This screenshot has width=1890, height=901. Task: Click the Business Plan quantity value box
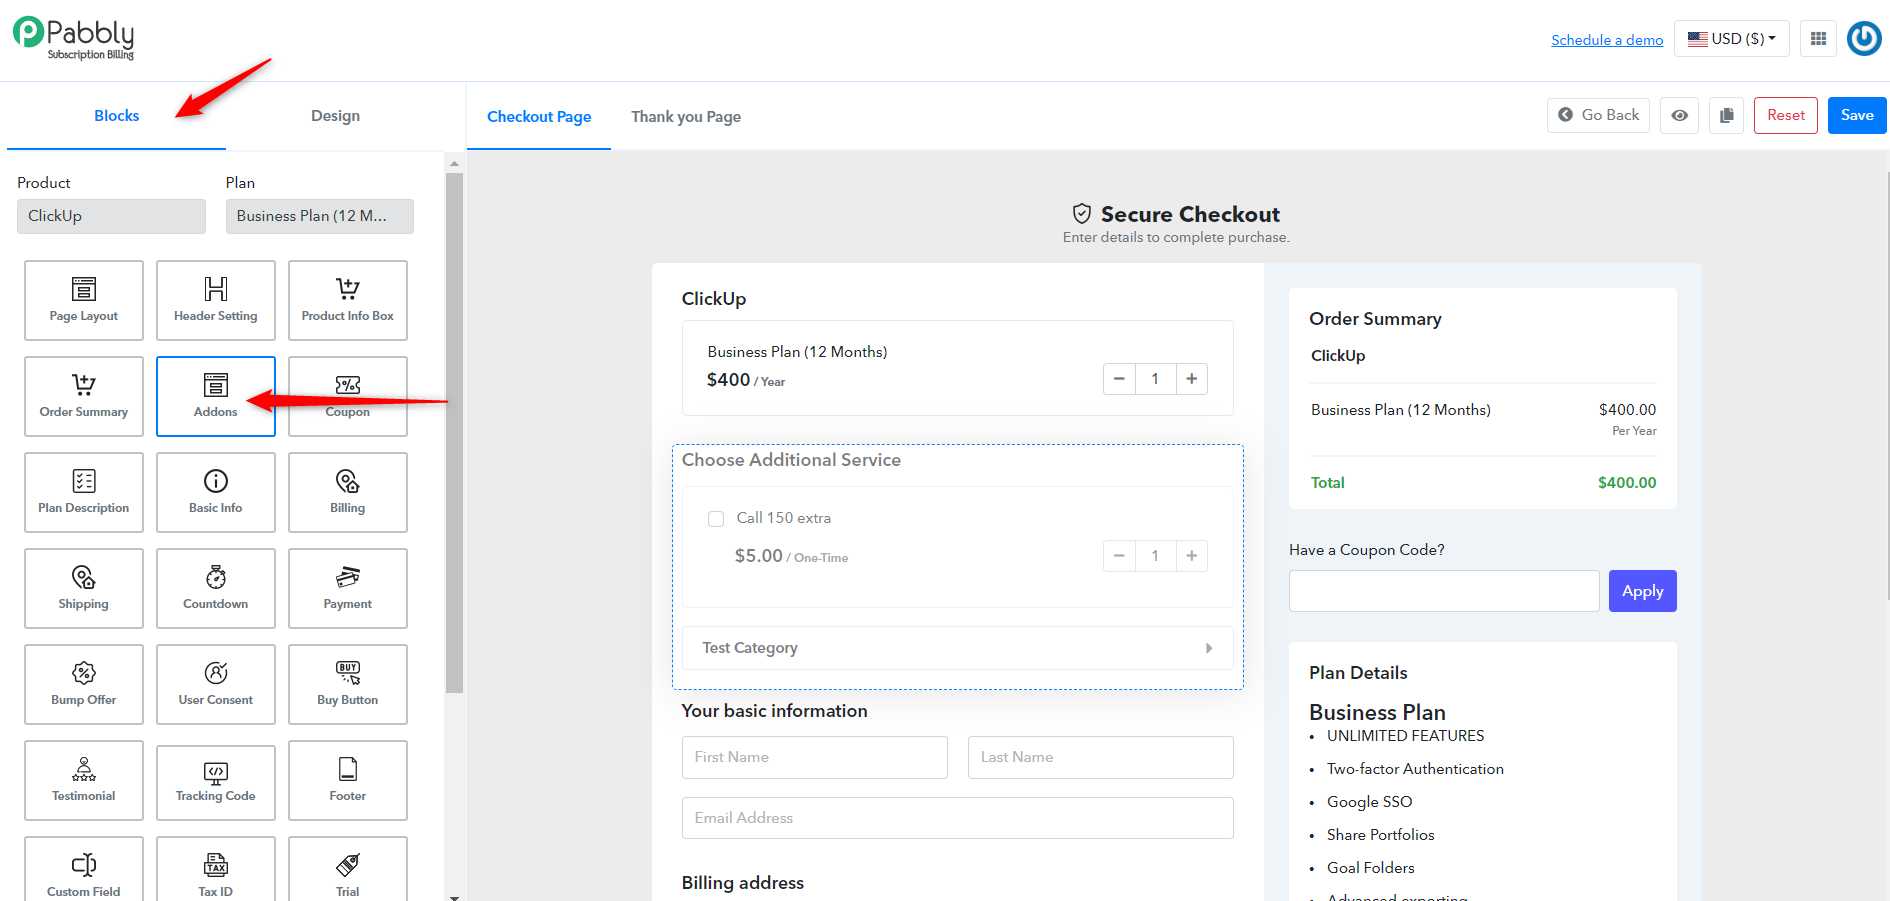coord(1155,379)
